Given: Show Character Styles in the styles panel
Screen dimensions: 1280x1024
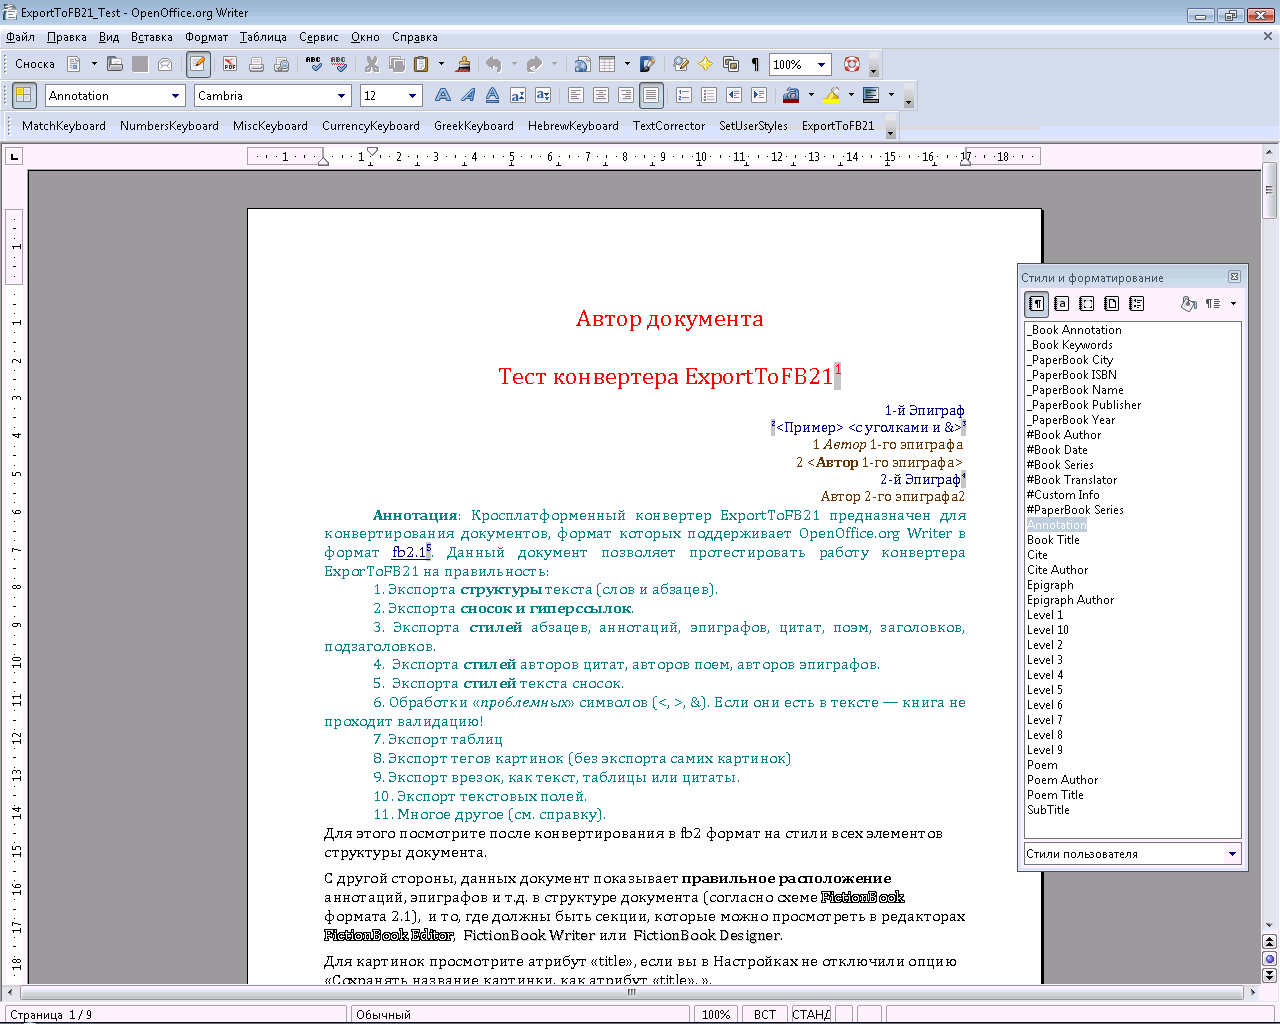Looking at the screenshot, I should 1062,303.
